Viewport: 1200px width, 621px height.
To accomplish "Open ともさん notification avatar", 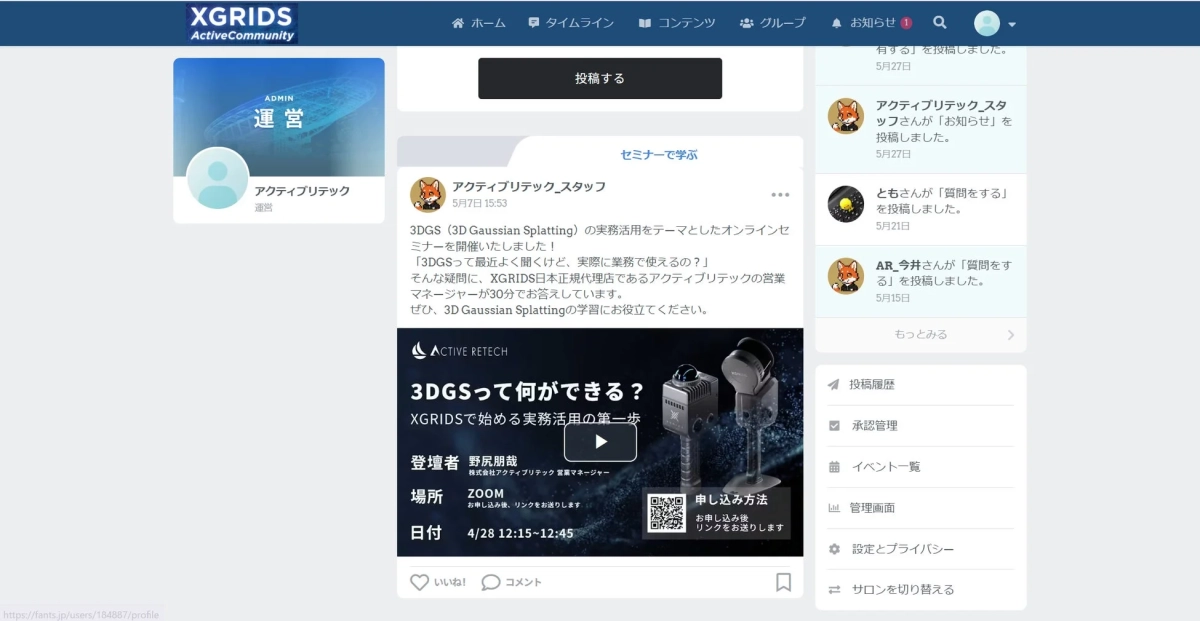I will (x=846, y=204).
